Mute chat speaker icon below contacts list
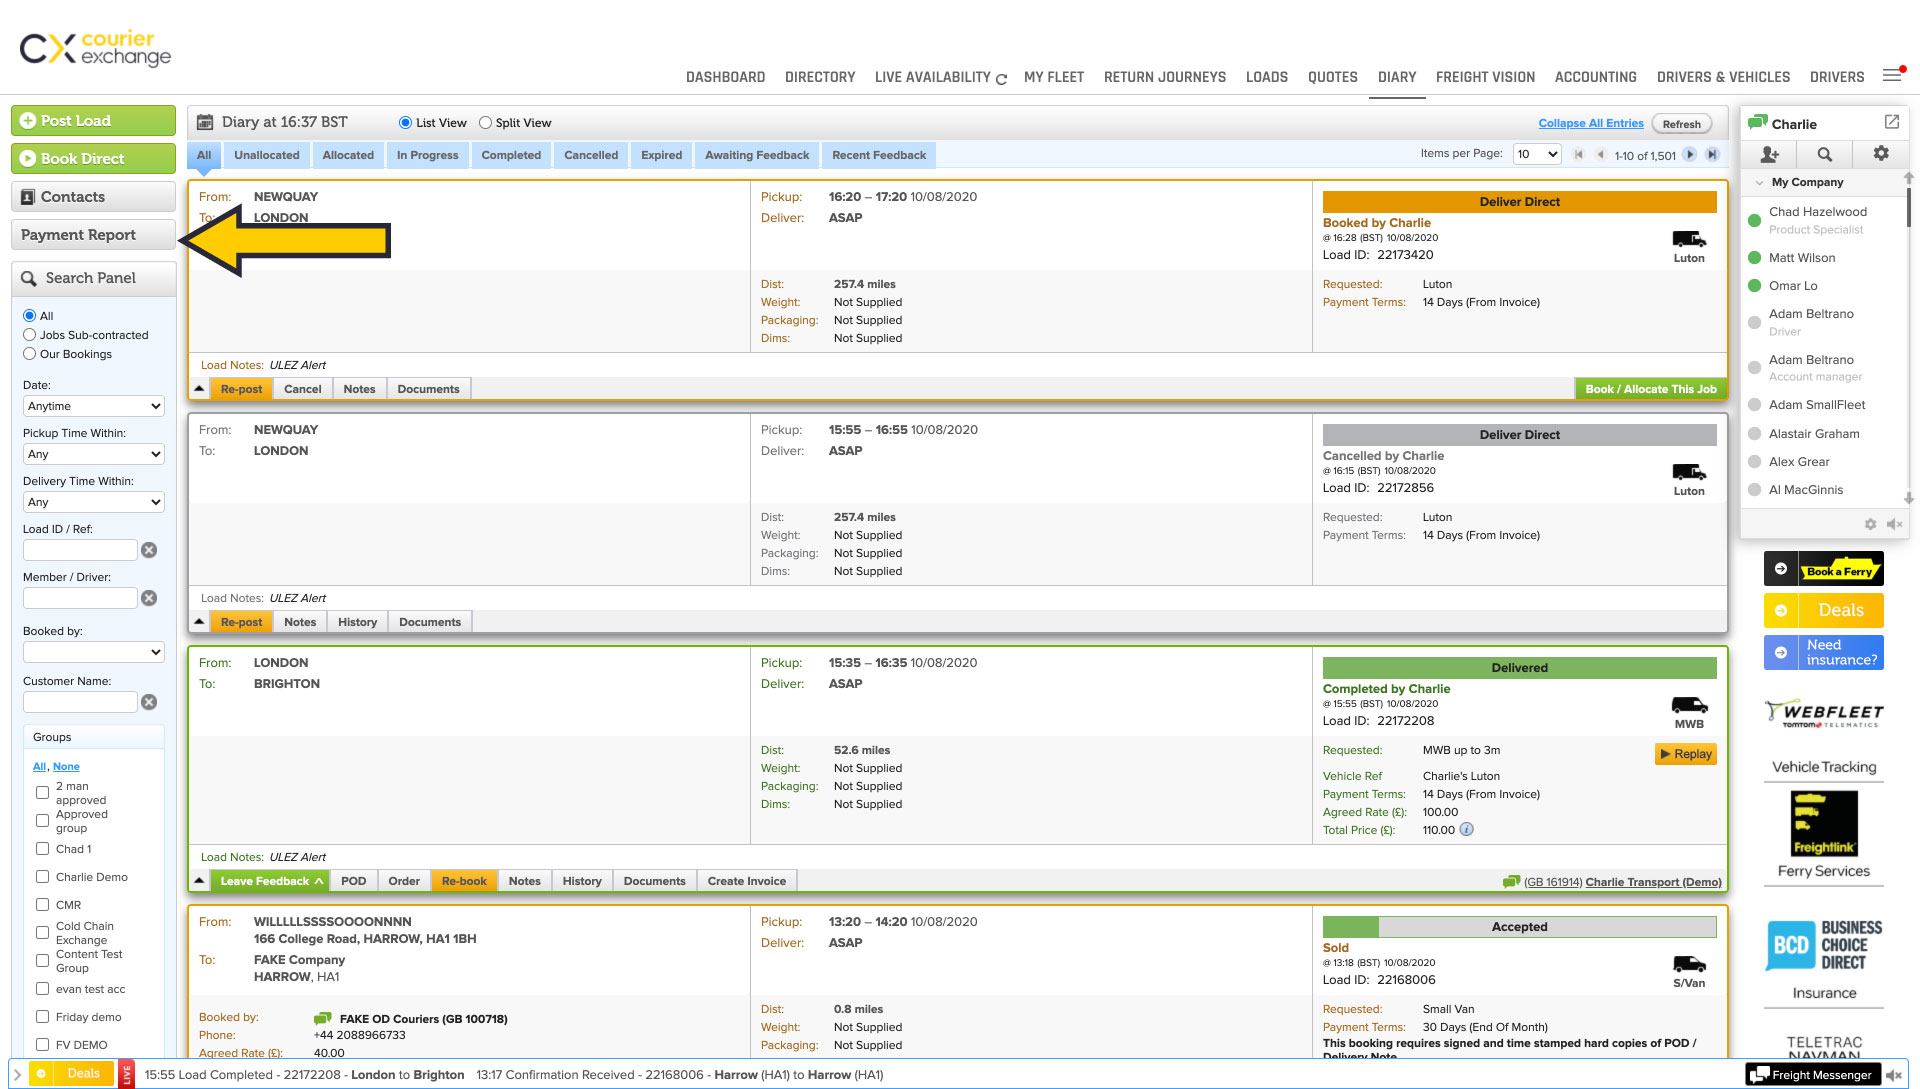The image size is (1920, 1089). [1894, 524]
